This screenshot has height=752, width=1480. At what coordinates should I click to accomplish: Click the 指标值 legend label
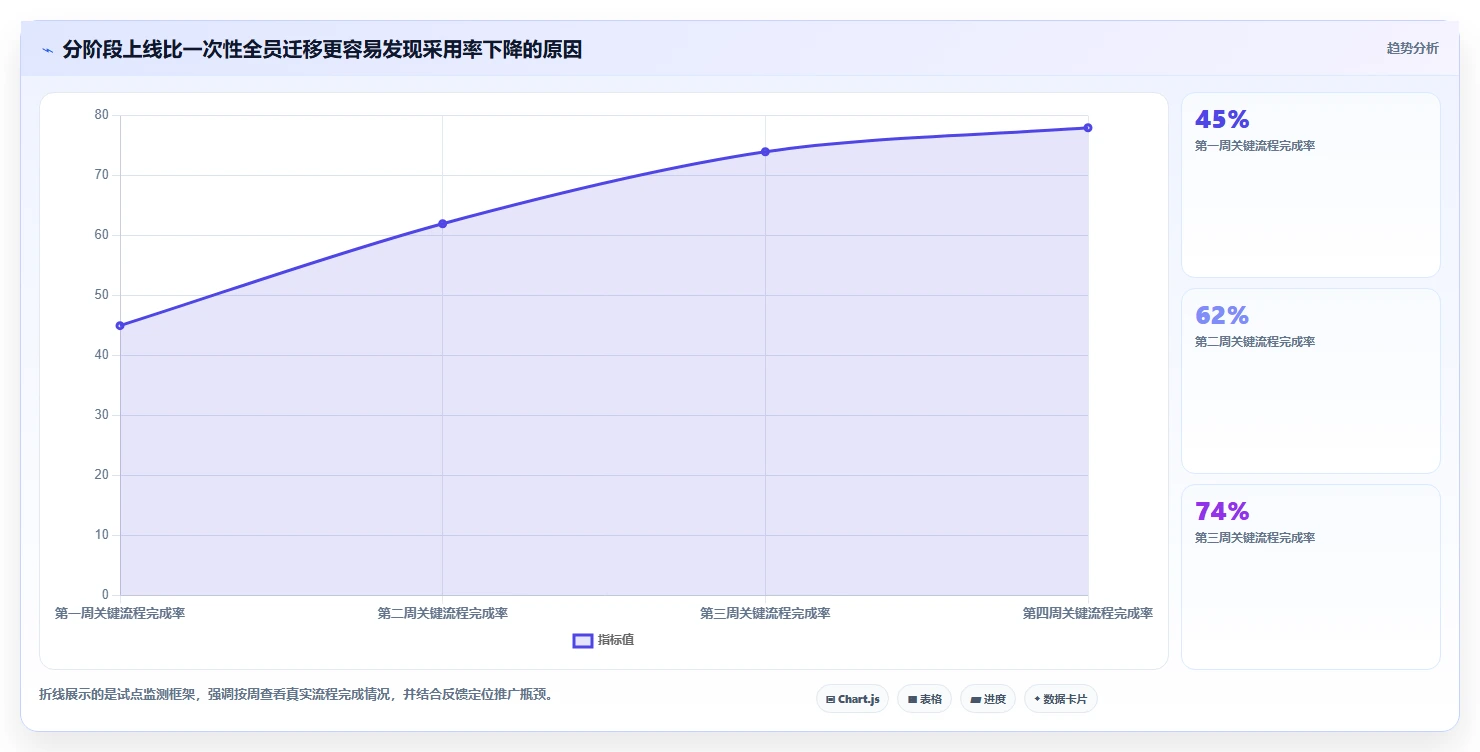pyautogui.click(x=616, y=640)
